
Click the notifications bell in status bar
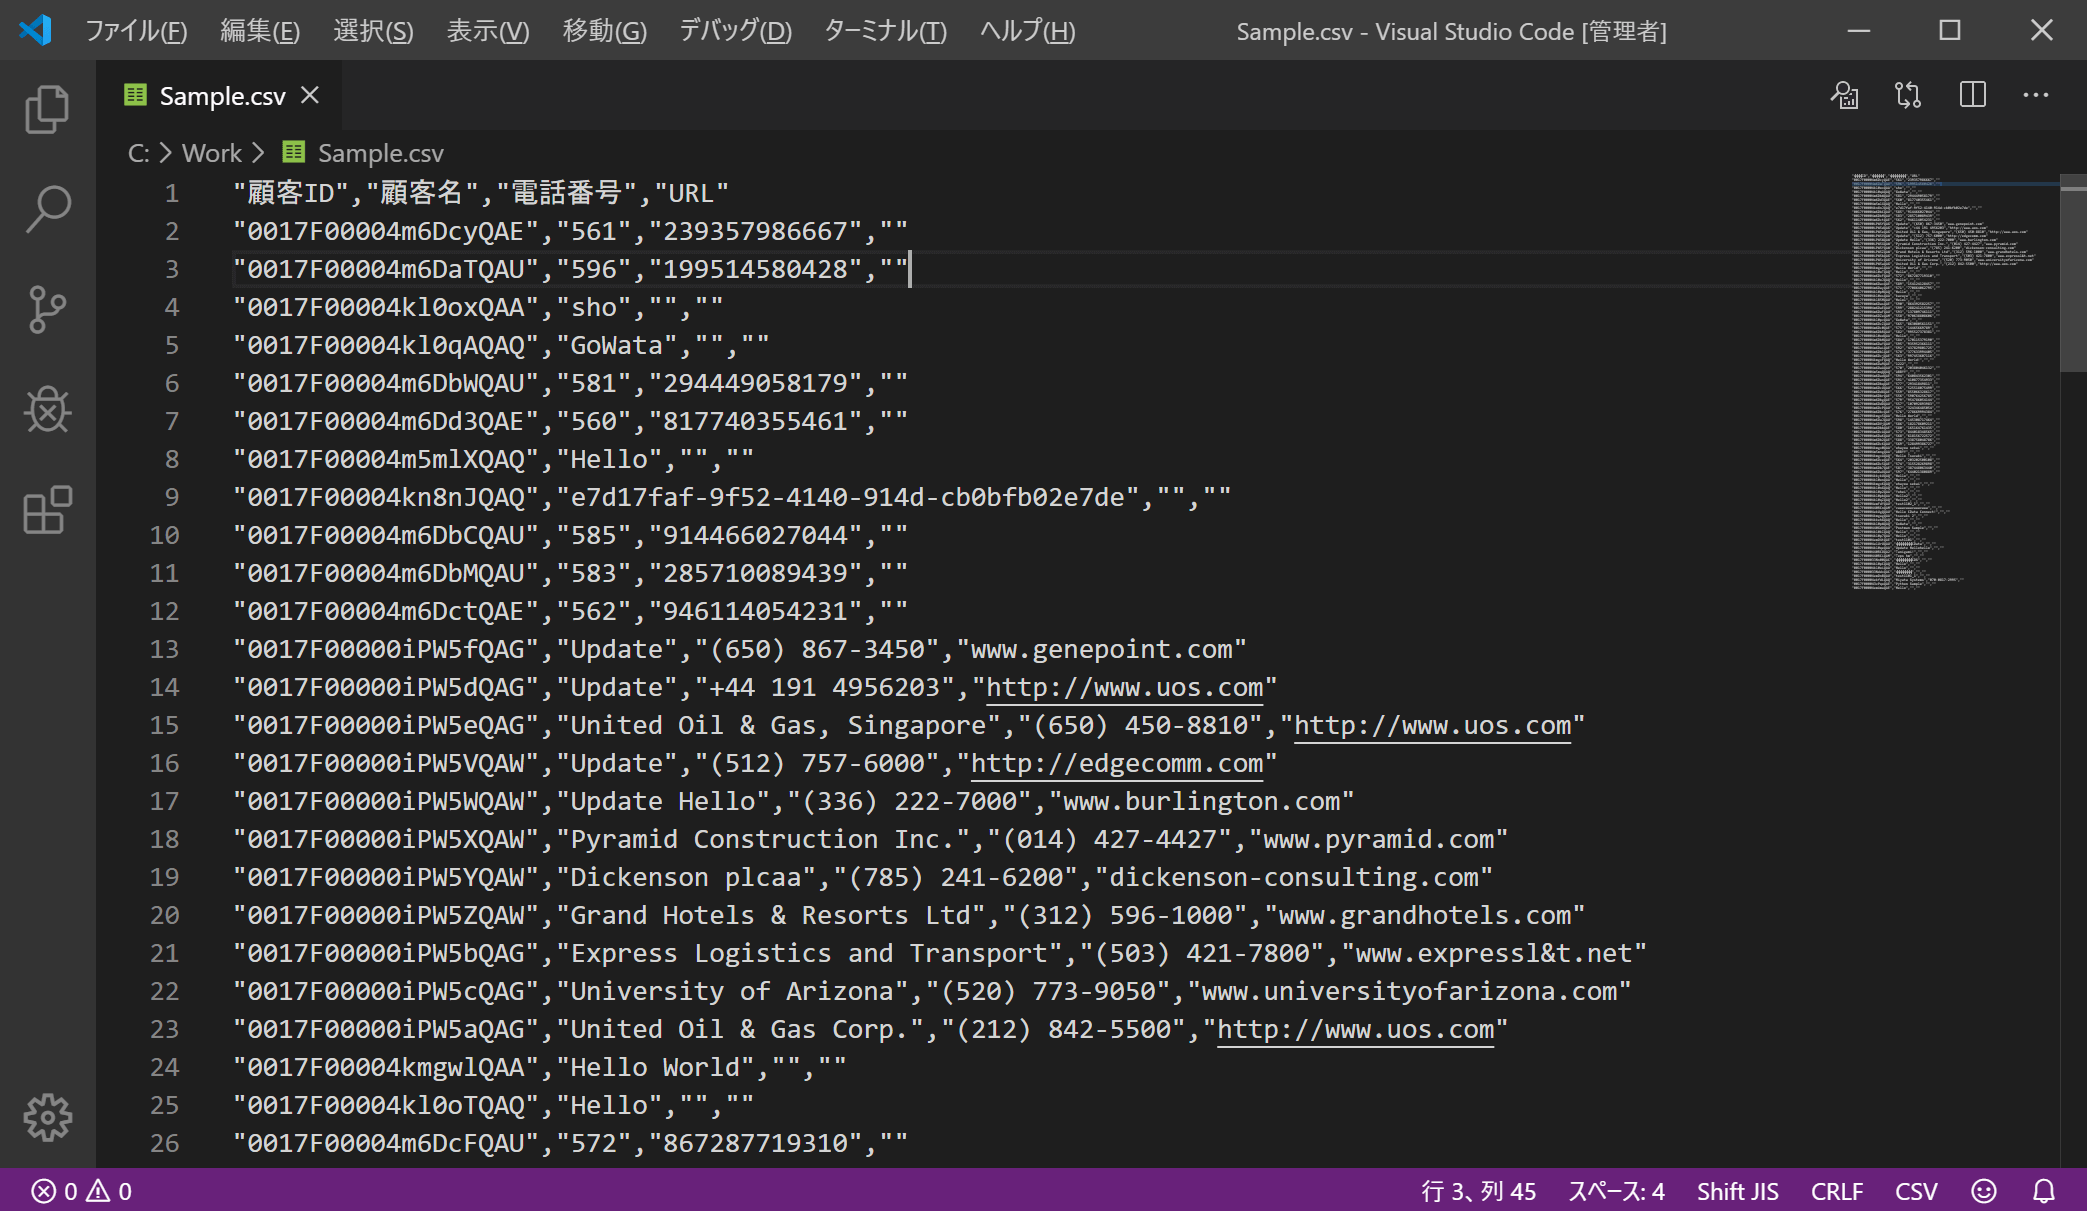[2044, 1191]
